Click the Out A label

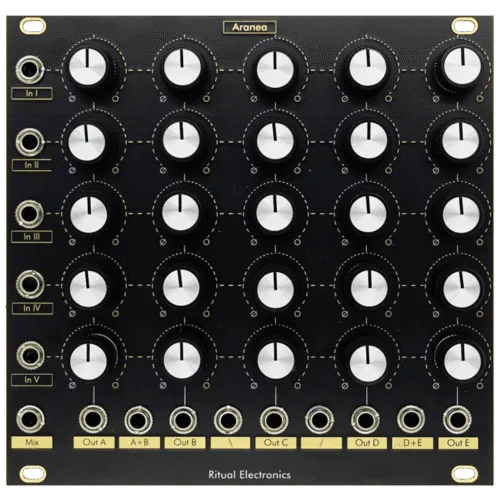94,443
